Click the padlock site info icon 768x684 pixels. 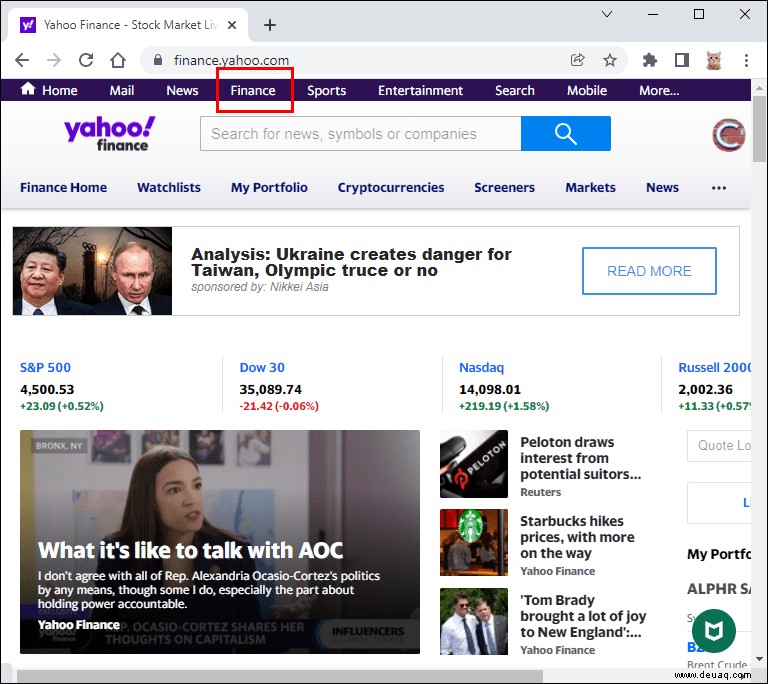(x=158, y=60)
